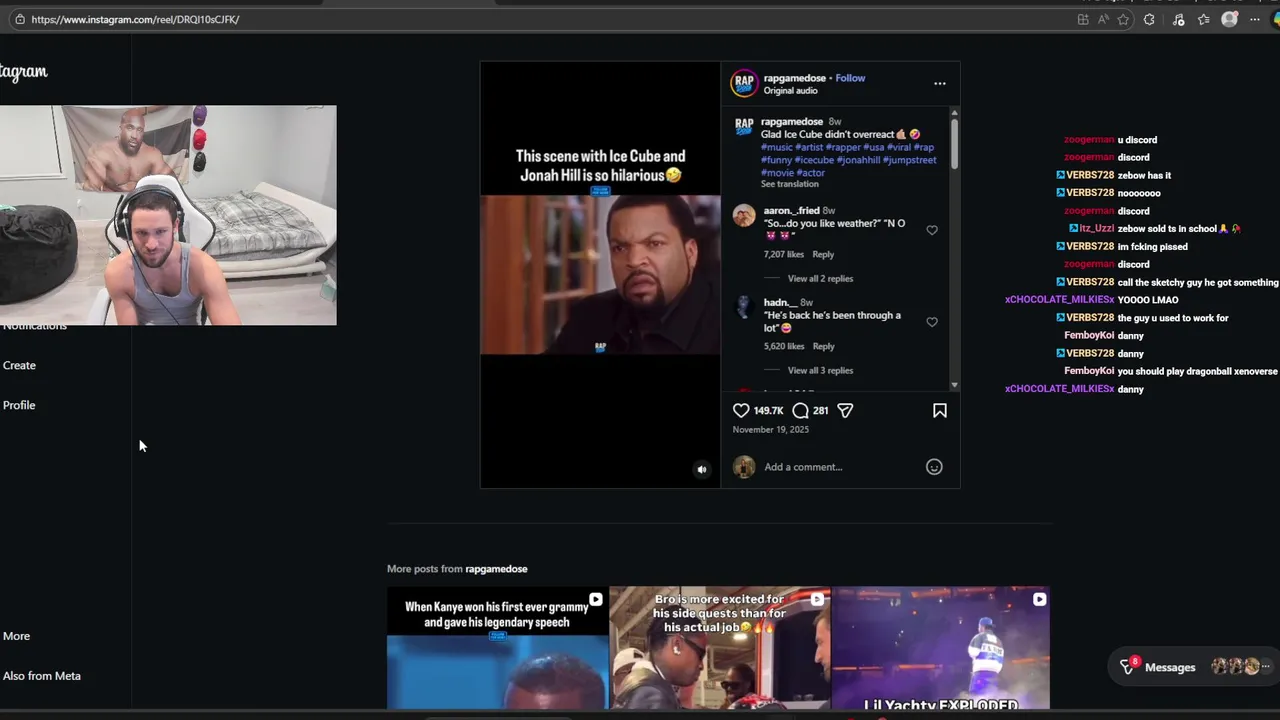Click the #jonahhill hashtag
Viewport: 1280px width, 720px height.
[858, 160]
